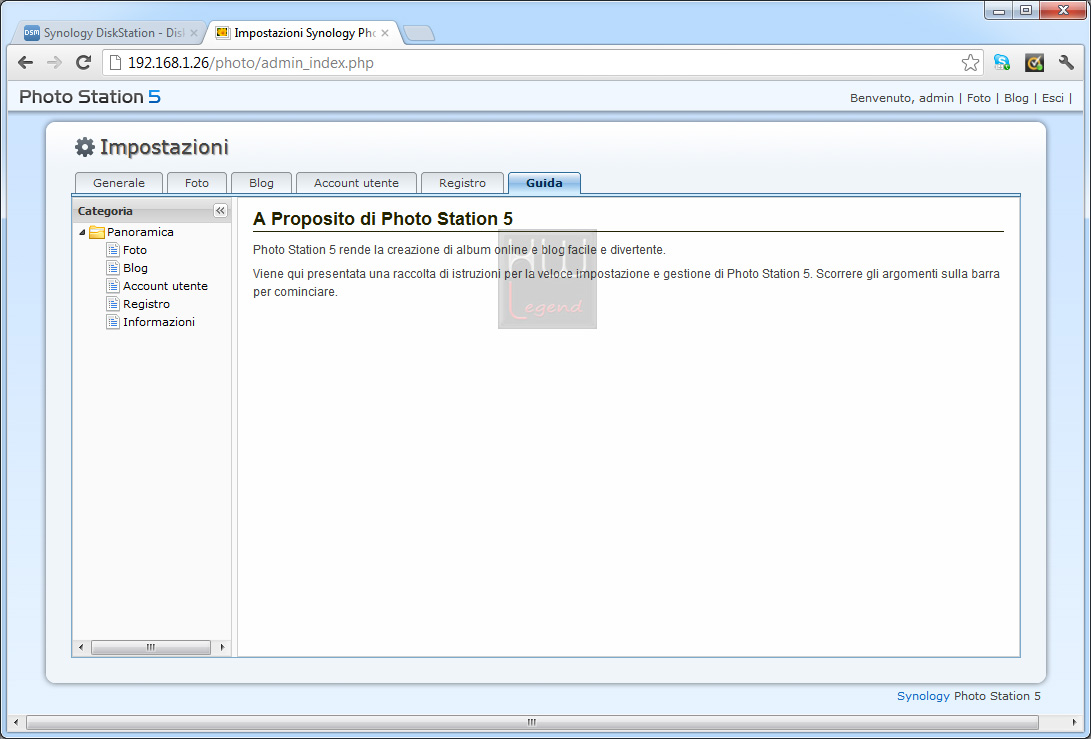Open the Account utente help topic

(166, 286)
